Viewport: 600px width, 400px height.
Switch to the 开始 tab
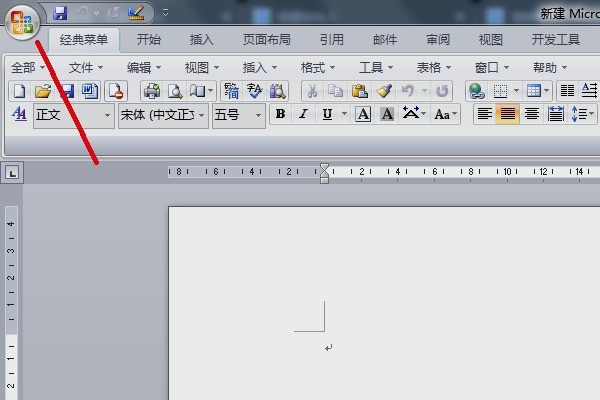pos(149,40)
